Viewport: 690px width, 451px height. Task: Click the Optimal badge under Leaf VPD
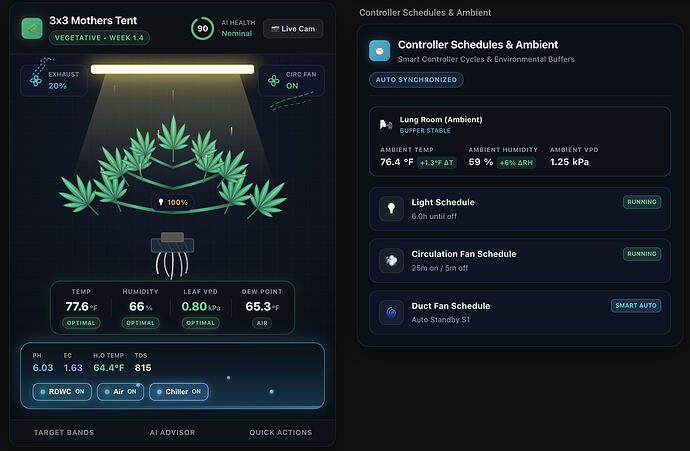(201, 323)
